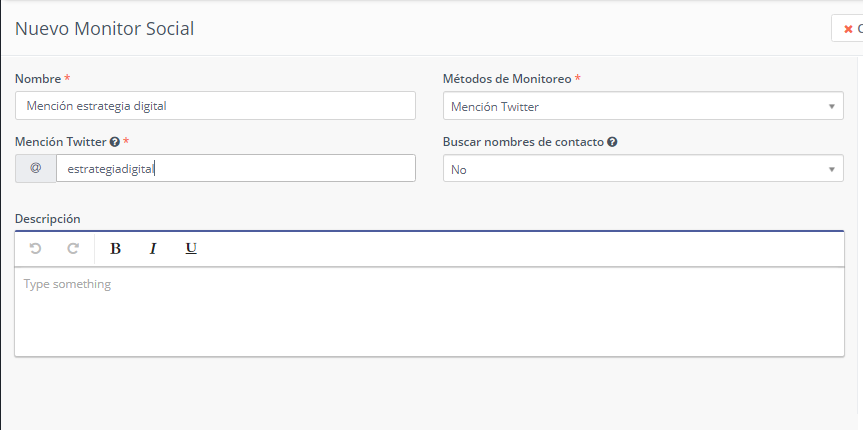Click into the Type something description area

pyautogui.click(x=429, y=310)
